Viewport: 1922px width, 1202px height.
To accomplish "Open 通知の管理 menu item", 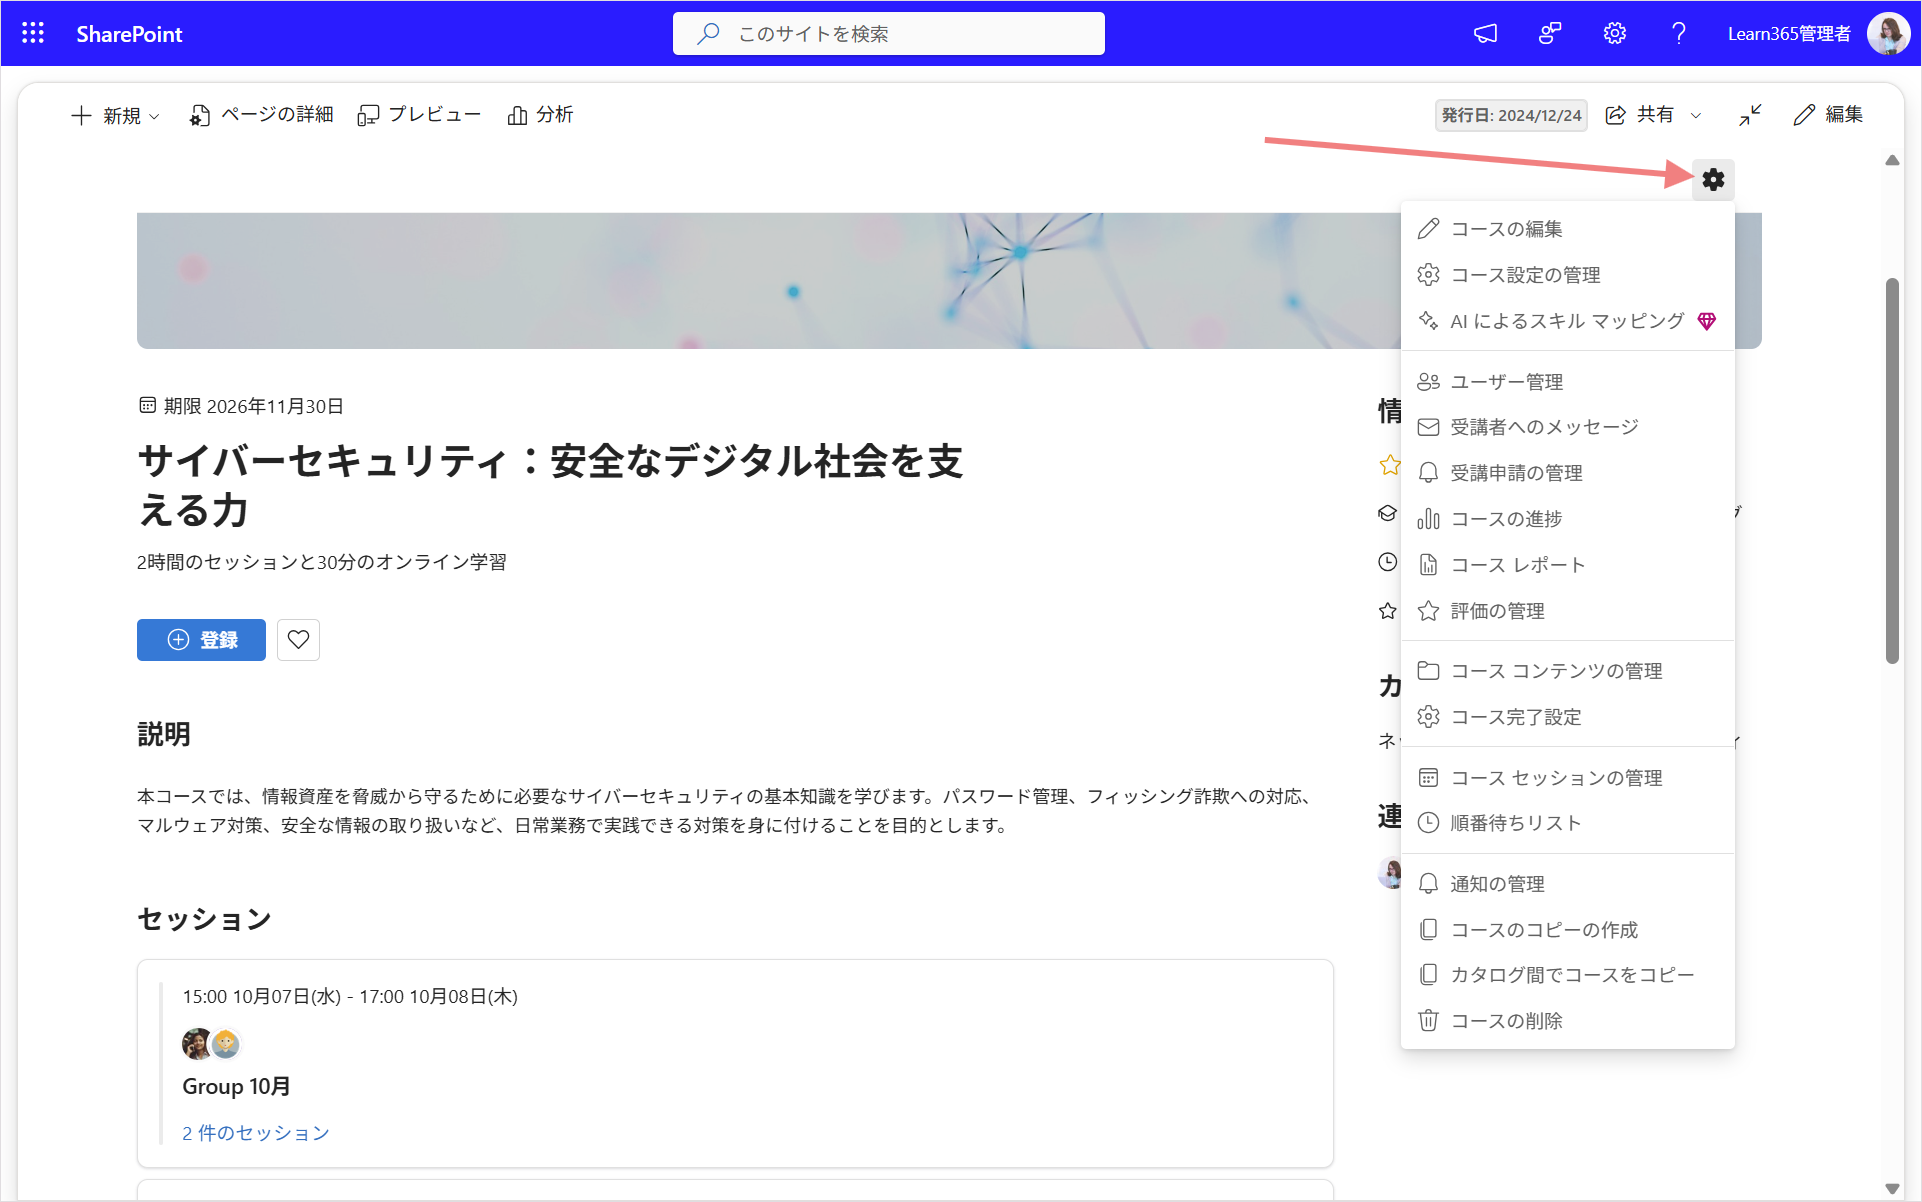I will click(1567, 884).
